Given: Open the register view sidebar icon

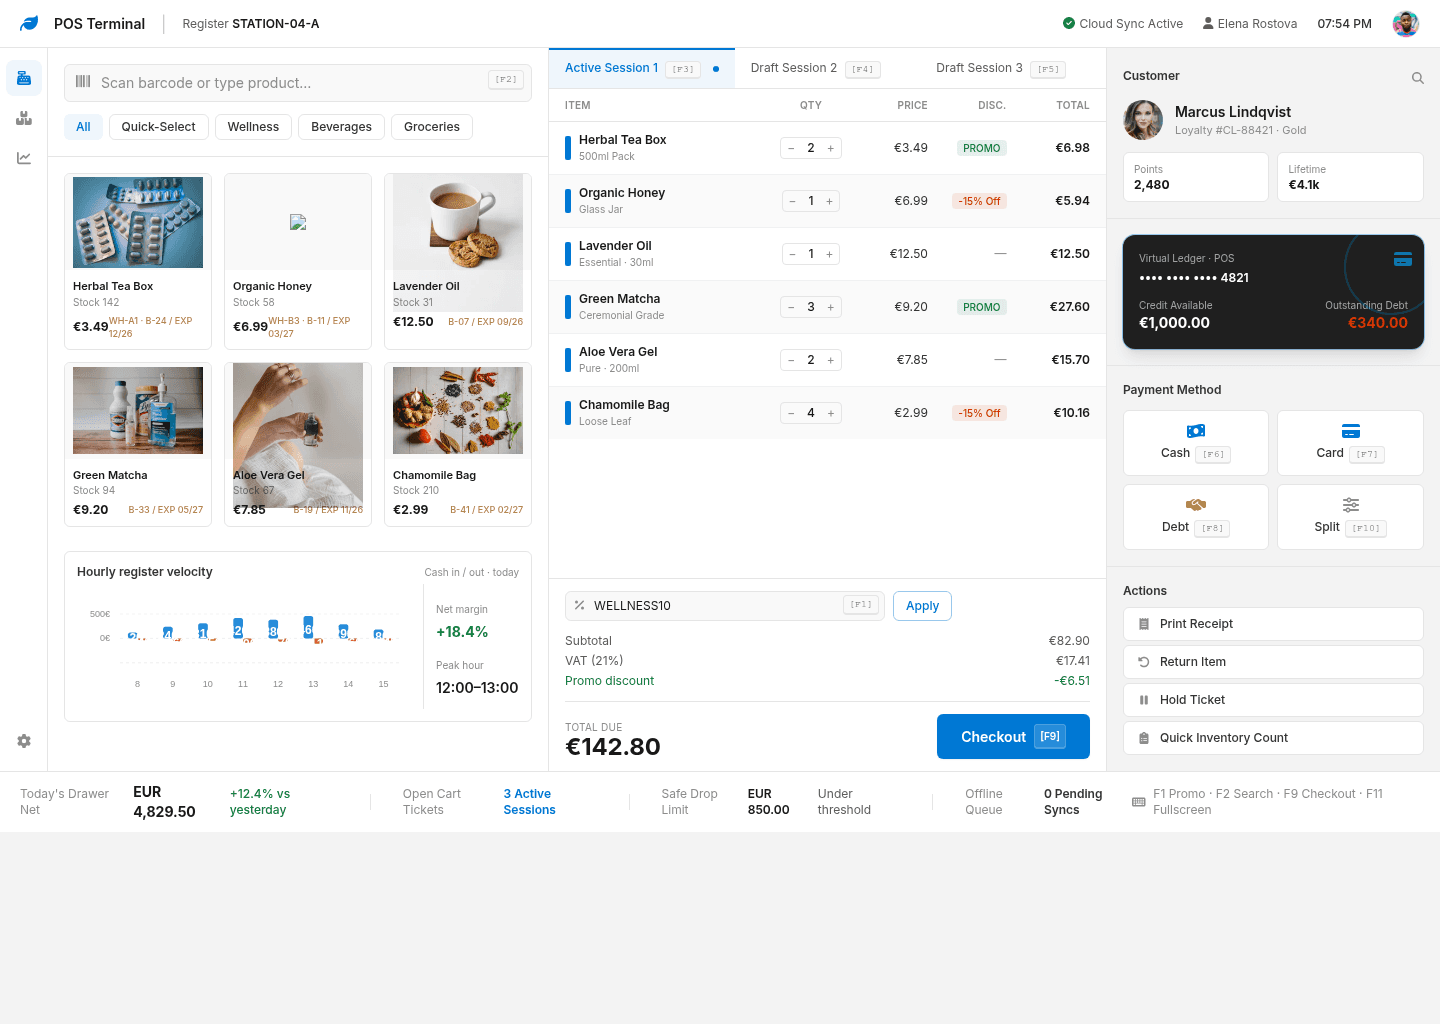Looking at the screenshot, I should (x=24, y=78).
